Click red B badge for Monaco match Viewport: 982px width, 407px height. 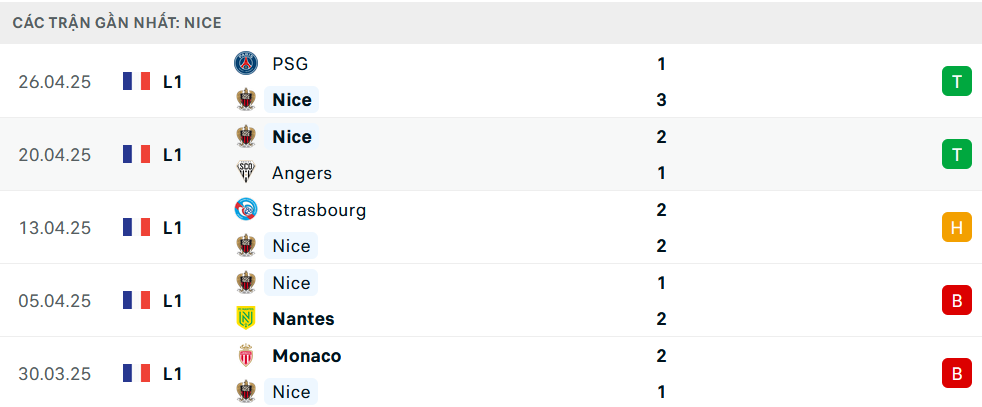pos(956,374)
